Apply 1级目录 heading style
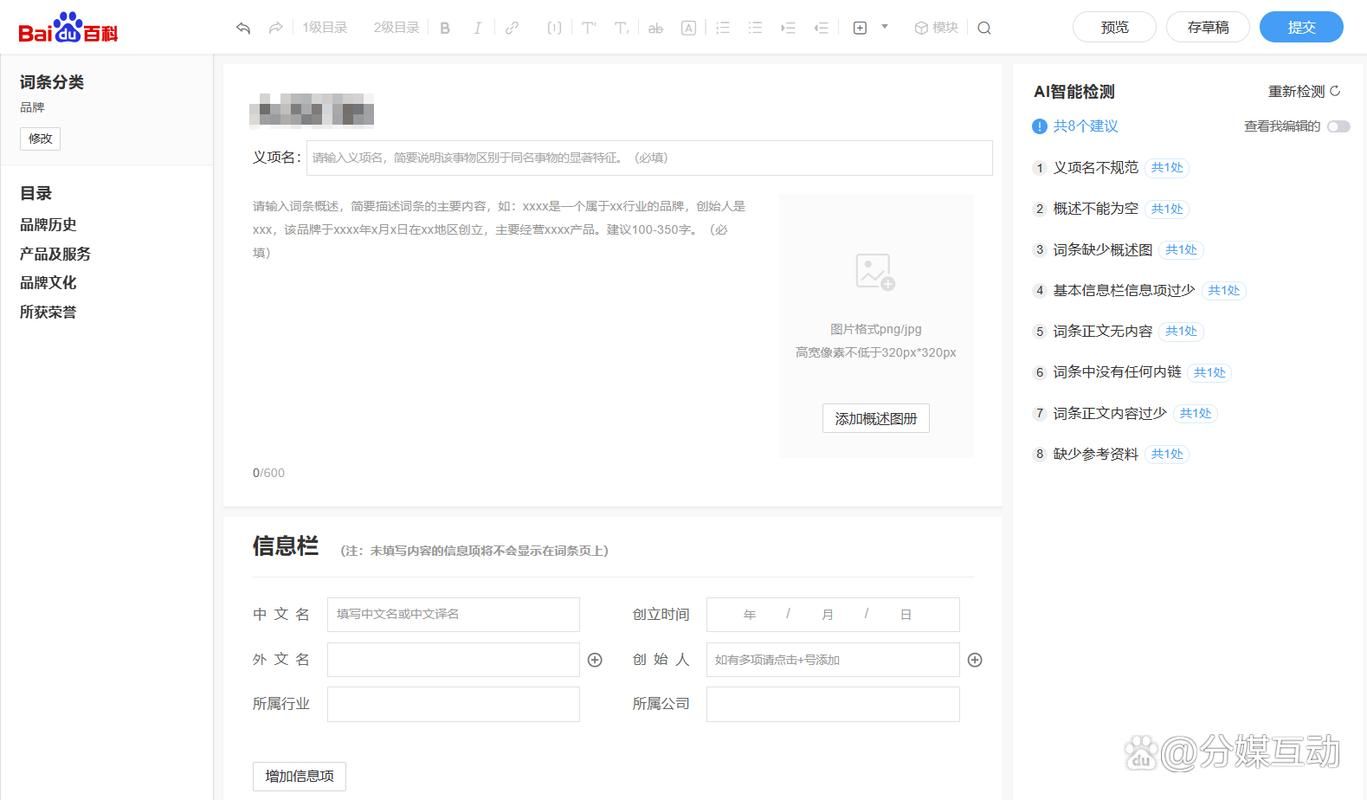The image size is (1367, 800). coord(325,28)
